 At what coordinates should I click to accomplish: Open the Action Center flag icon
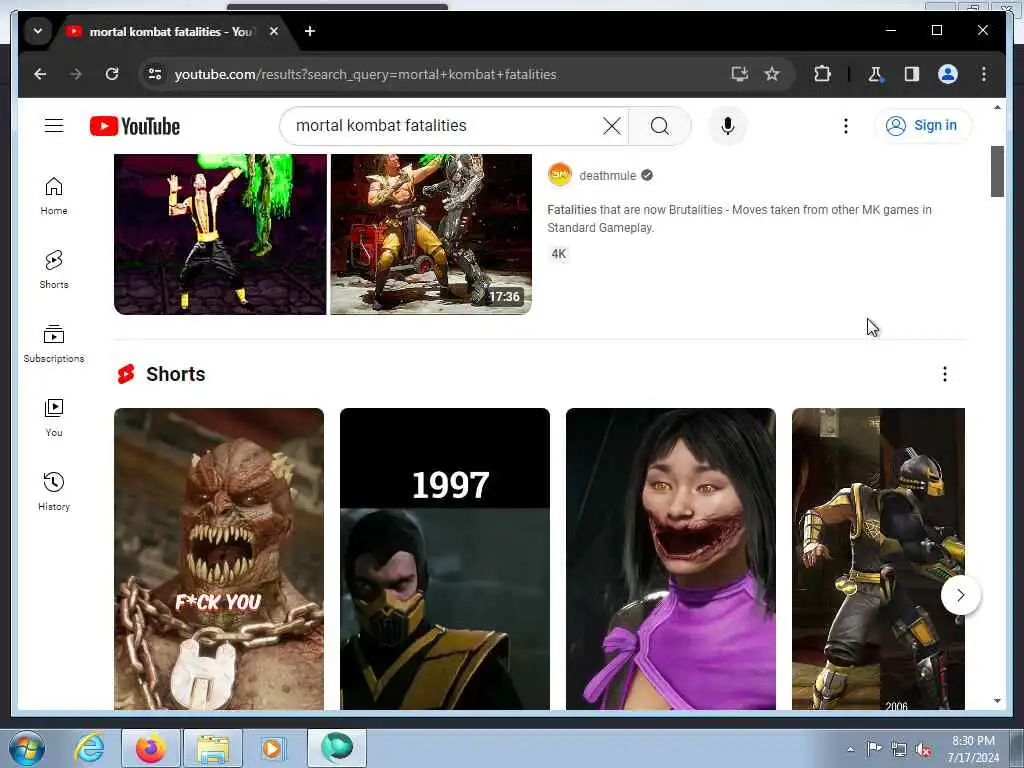click(x=874, y=749)
